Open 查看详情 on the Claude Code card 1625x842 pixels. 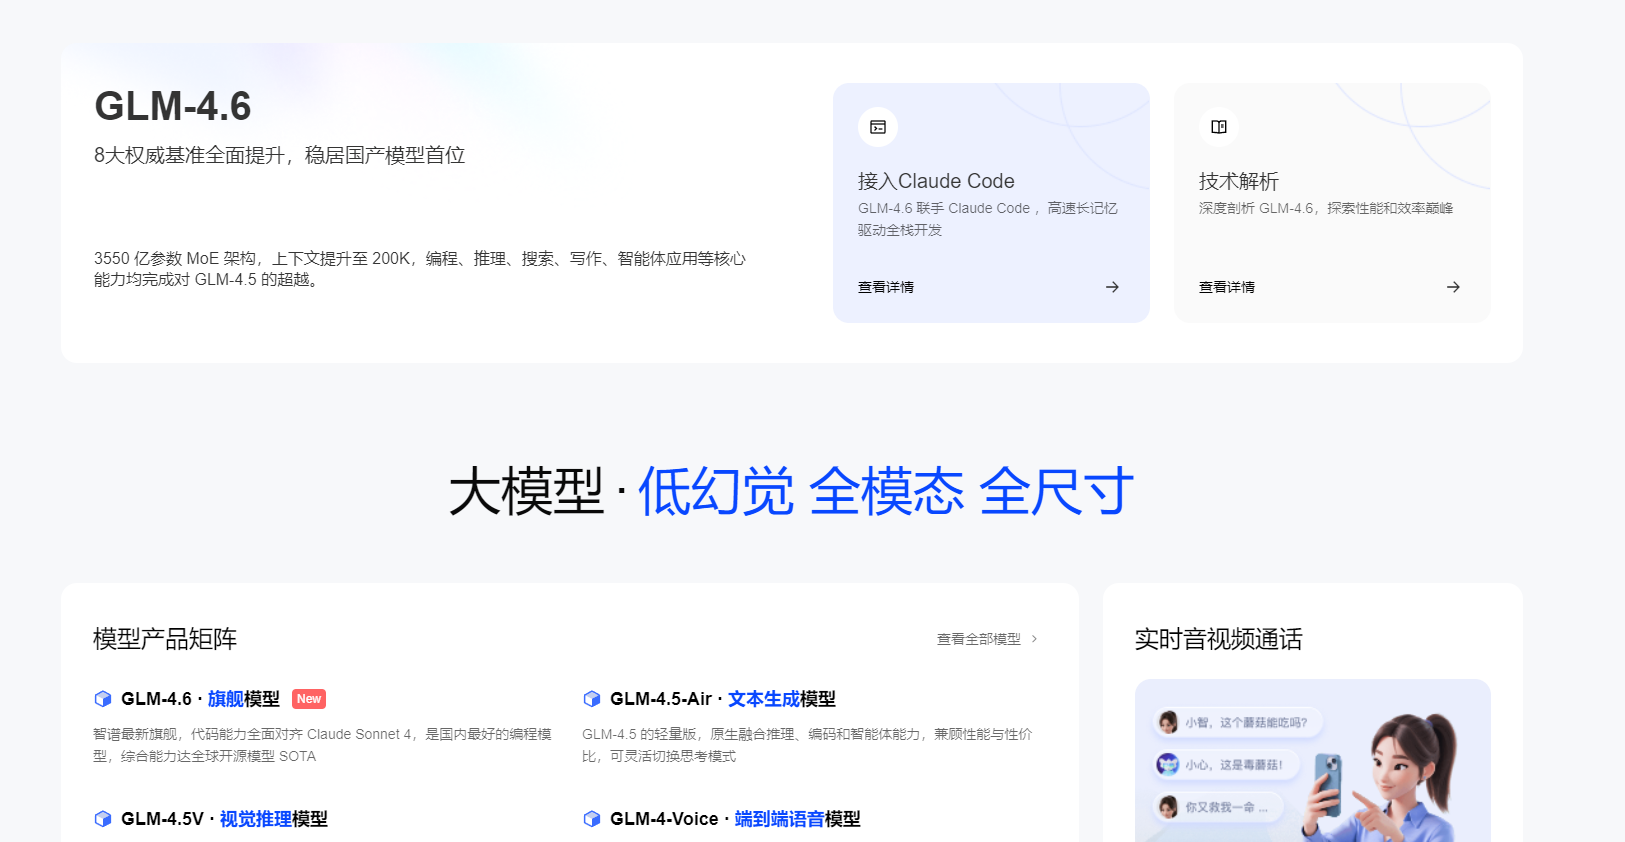point(886,287)
